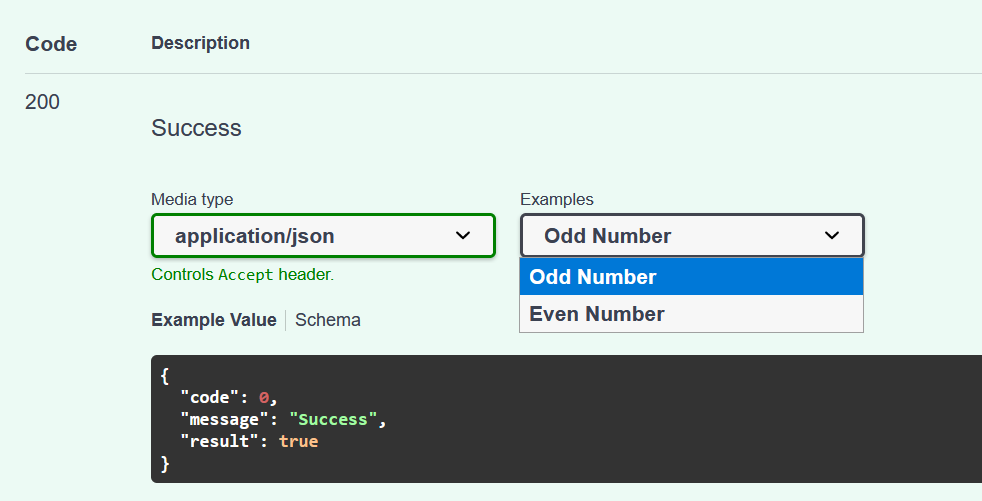Switch to the Schema tab
Image resolution: width=982 pixels, height=501 pixels.
tap(328, 320)
